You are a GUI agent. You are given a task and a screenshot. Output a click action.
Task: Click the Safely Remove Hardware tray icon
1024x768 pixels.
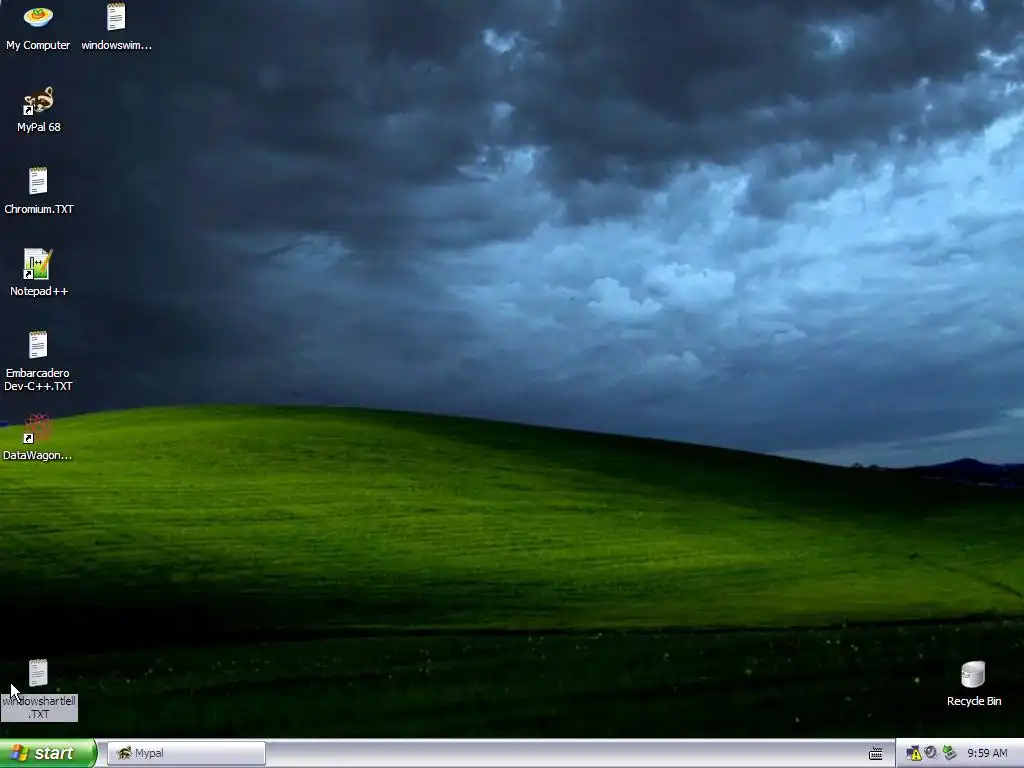[949, 753]
